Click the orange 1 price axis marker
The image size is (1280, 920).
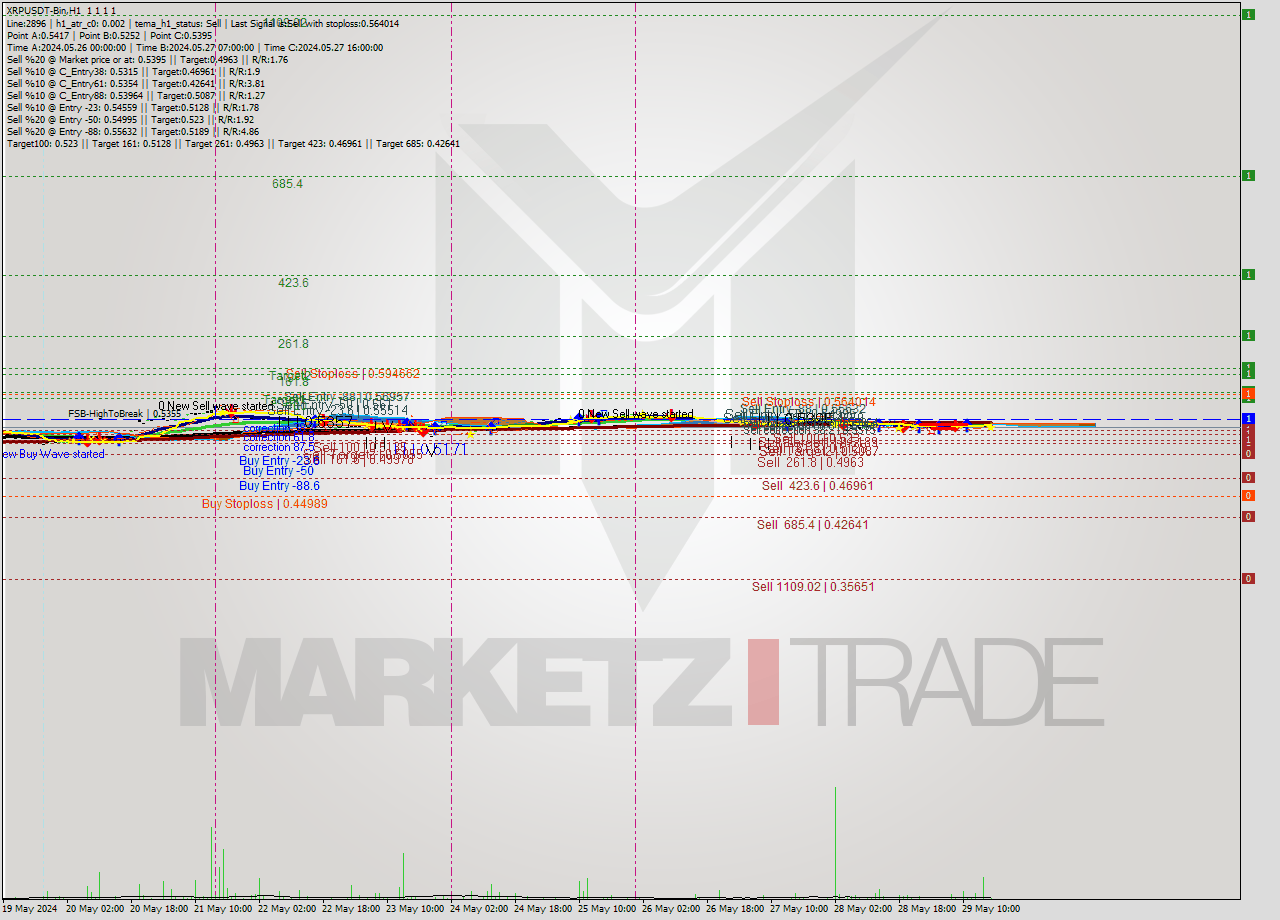pyautogui.click(x=1248, y=394)
